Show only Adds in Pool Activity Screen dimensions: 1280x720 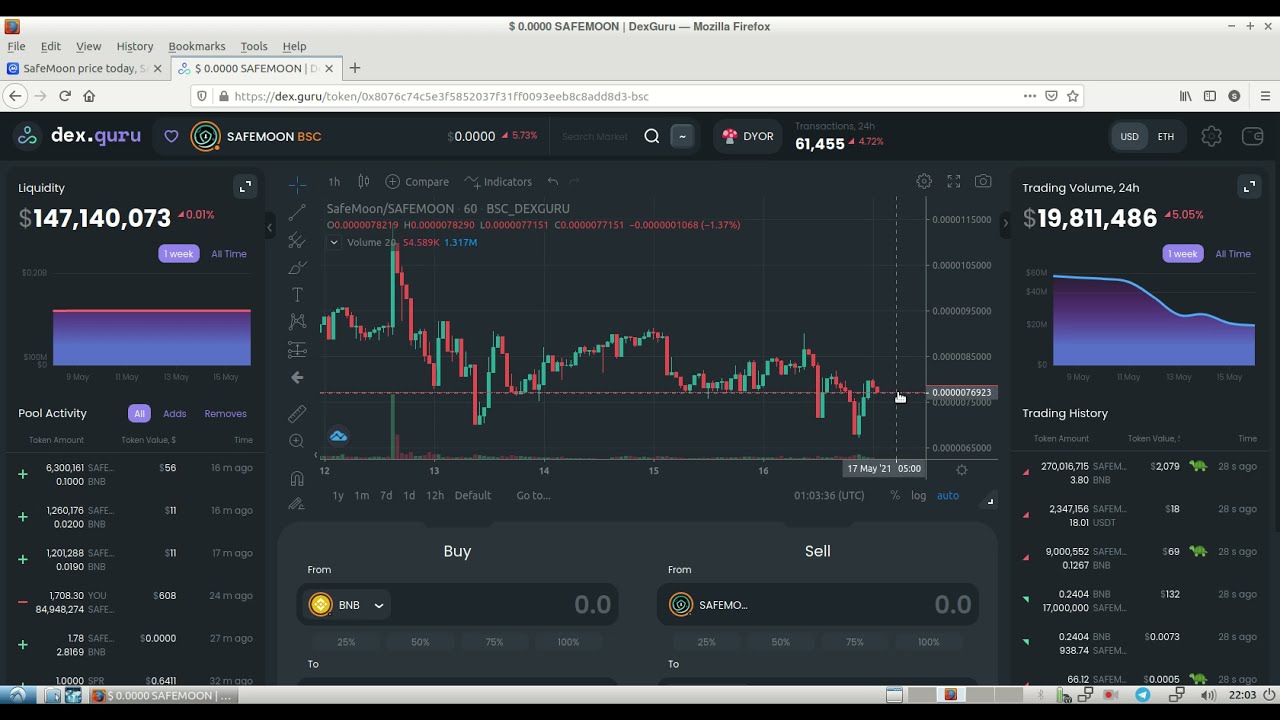(x=175, y=414)
